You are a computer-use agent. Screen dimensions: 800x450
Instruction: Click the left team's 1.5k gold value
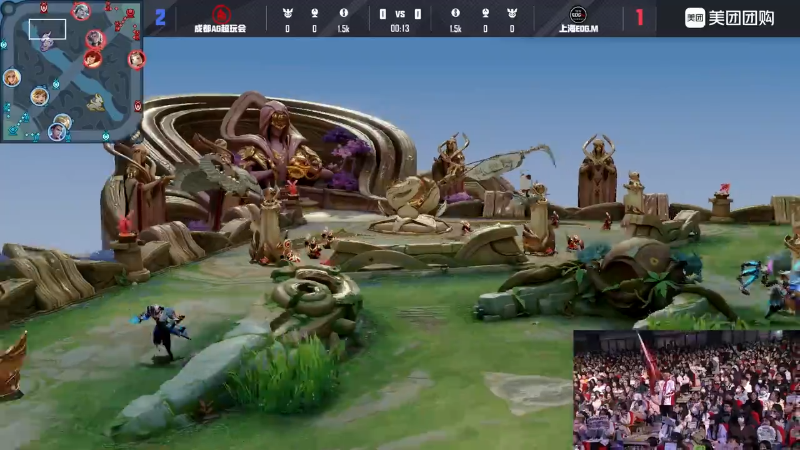tap(343, 29)
